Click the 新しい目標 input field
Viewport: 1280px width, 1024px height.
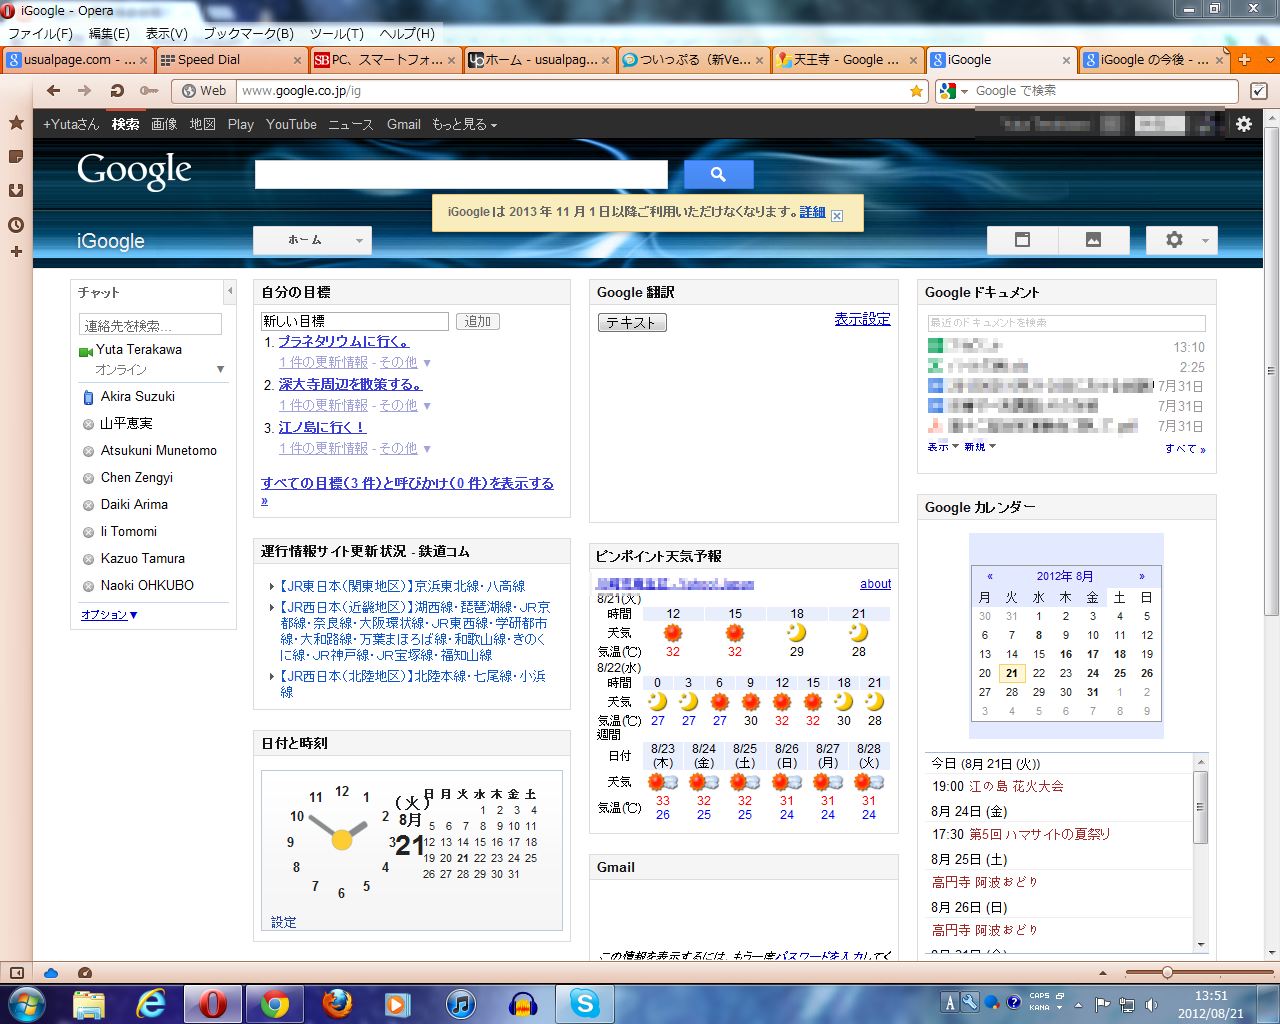click(354, 321)
